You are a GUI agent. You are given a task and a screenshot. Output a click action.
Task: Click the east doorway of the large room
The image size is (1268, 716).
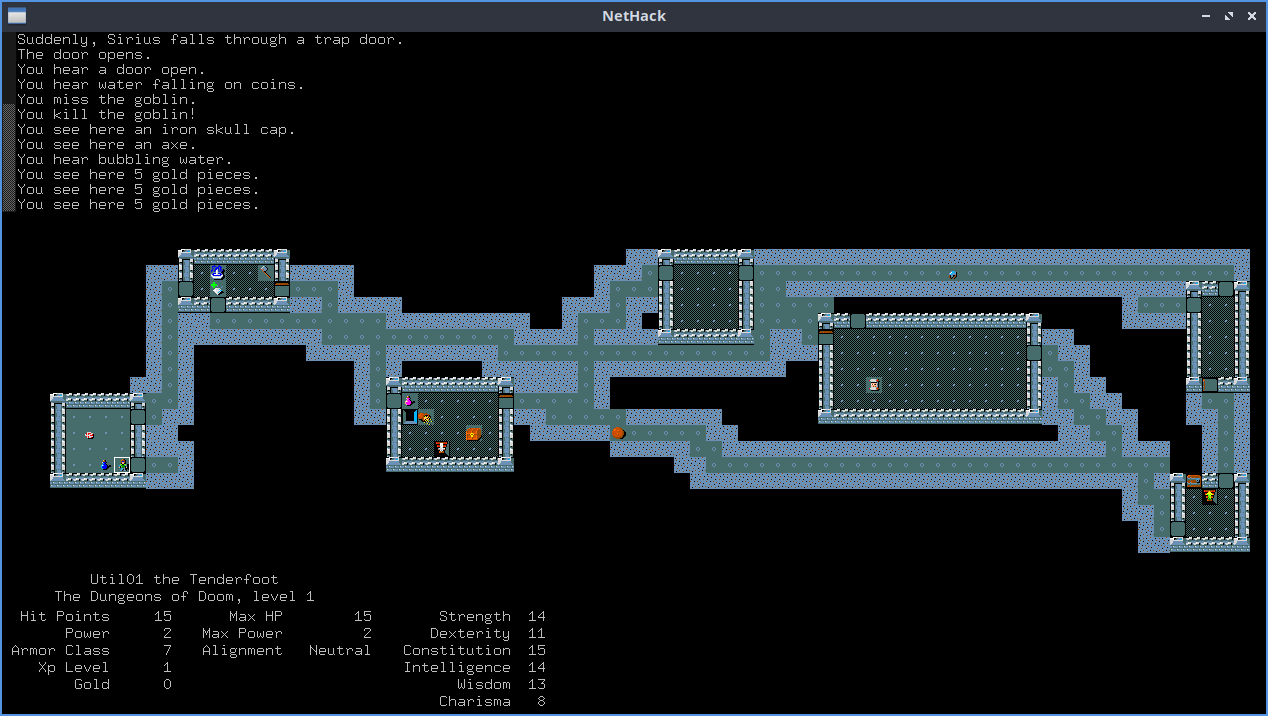[x=1034, y=353]
